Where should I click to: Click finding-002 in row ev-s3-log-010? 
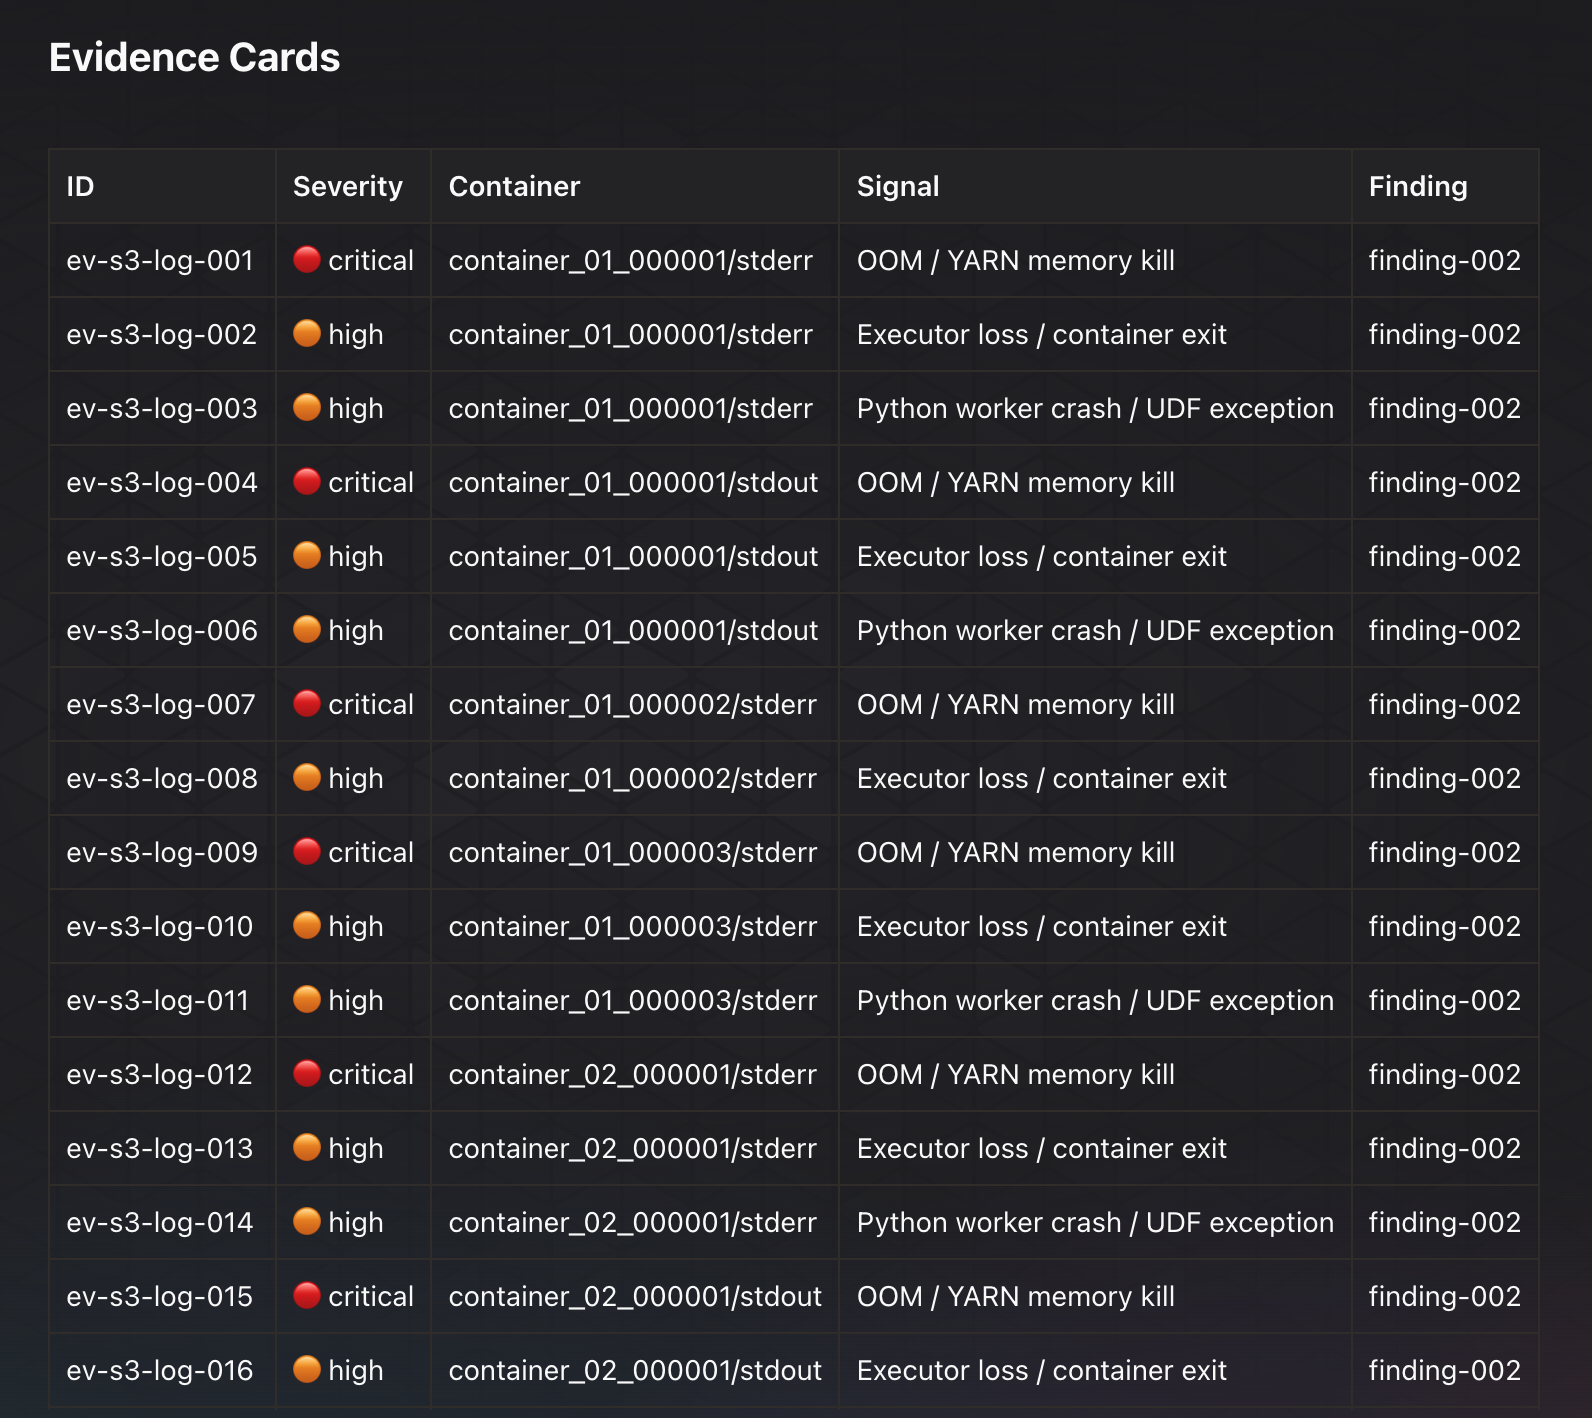pos(1445,926)
